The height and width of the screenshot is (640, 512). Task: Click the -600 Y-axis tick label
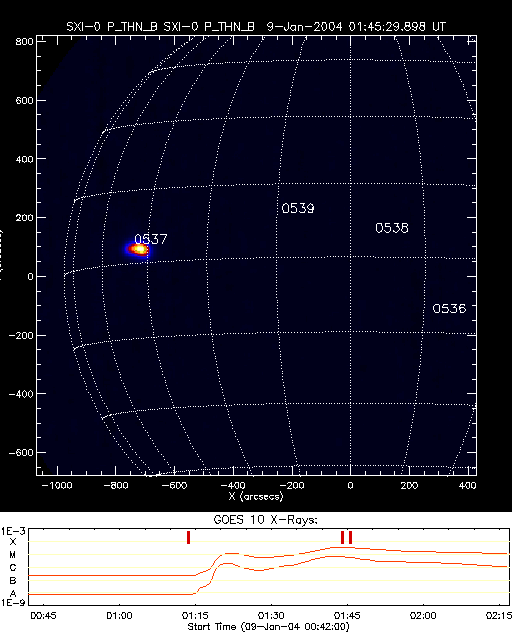coord(21,453)
